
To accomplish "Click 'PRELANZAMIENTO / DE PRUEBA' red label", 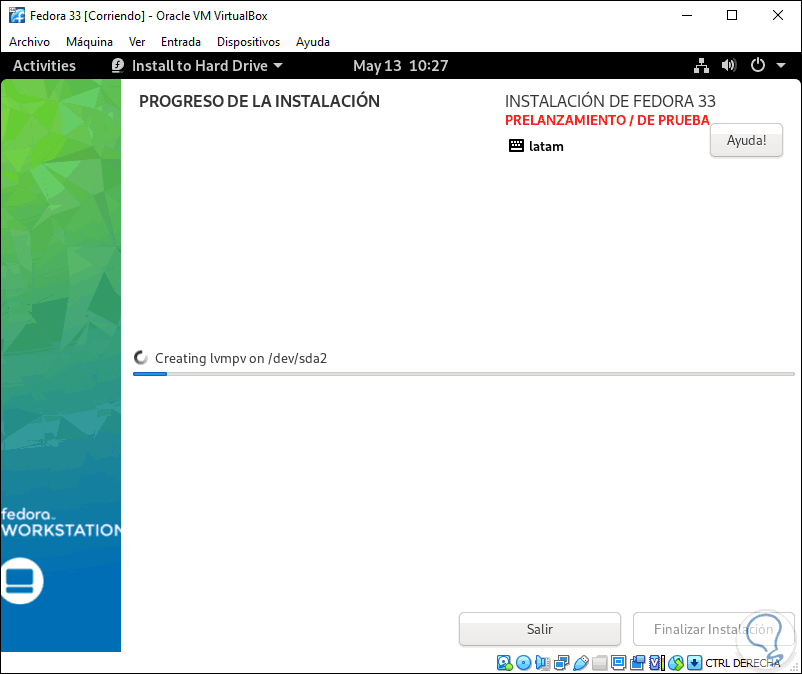I will click(x=607, y=120).
